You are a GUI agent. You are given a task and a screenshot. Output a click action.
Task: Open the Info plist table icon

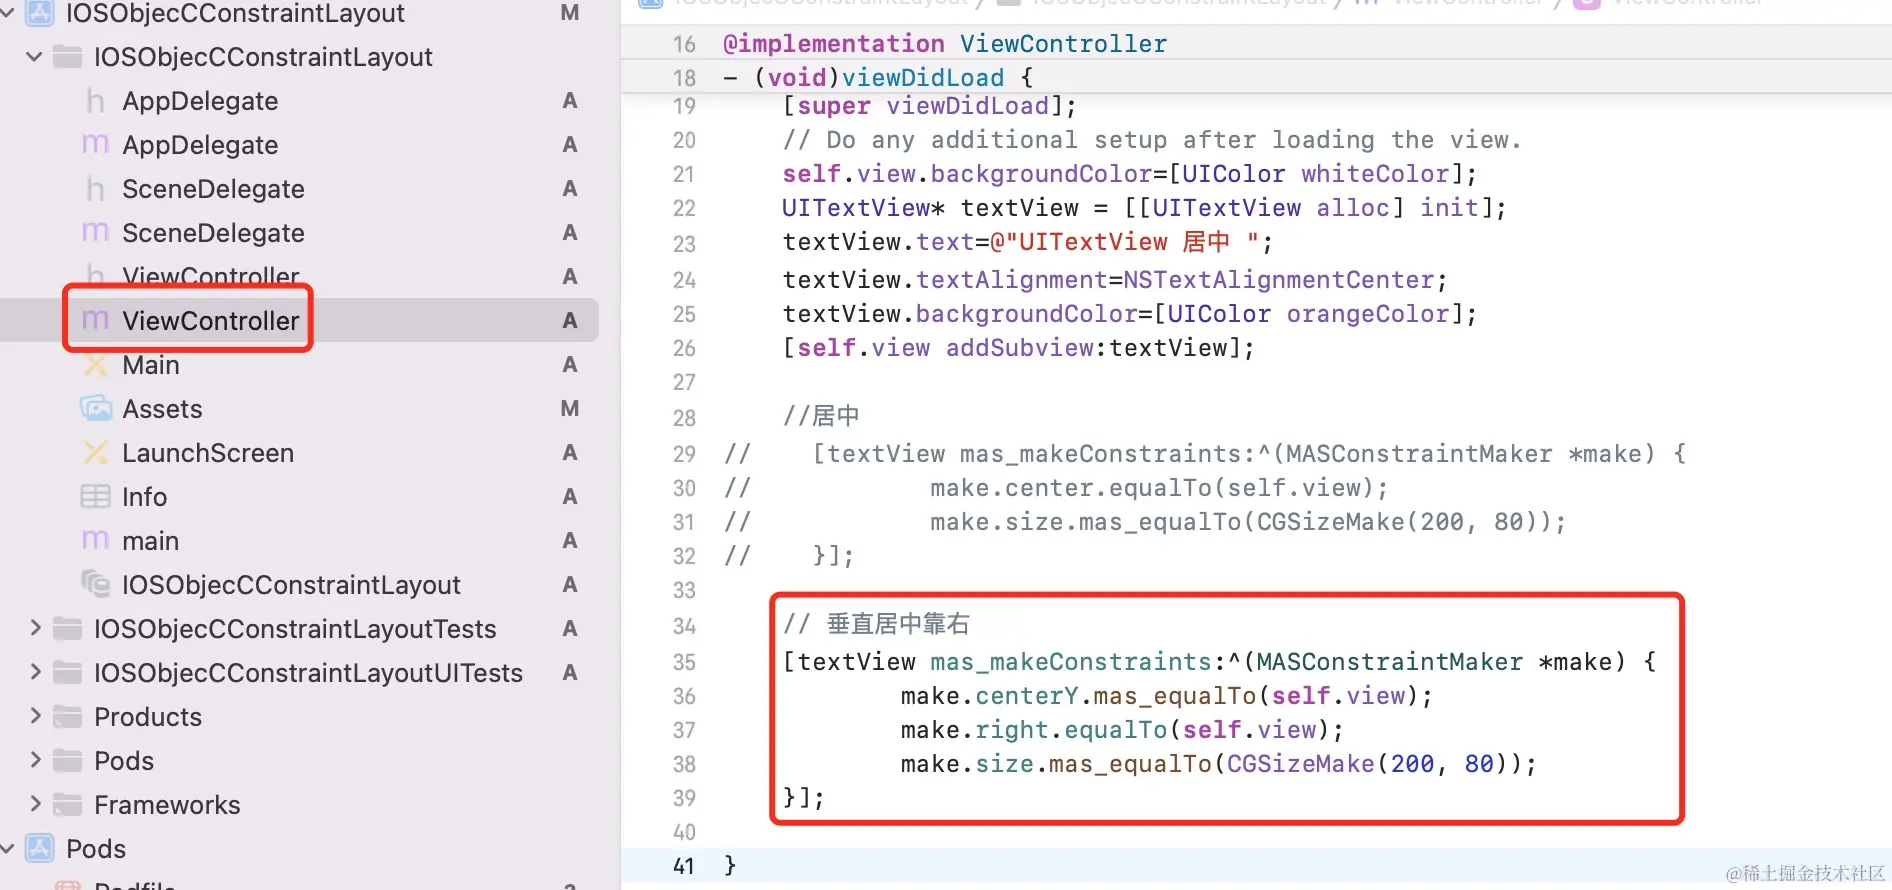tap(96, 497)
